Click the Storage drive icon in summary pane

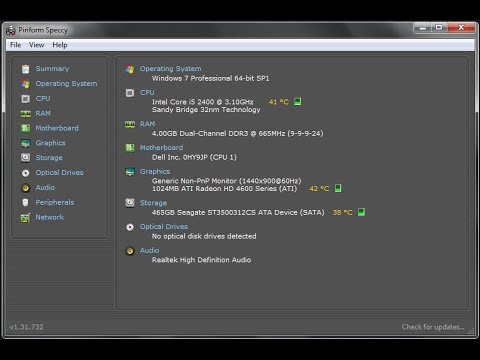pyautogui.click(x=130, y=203)
